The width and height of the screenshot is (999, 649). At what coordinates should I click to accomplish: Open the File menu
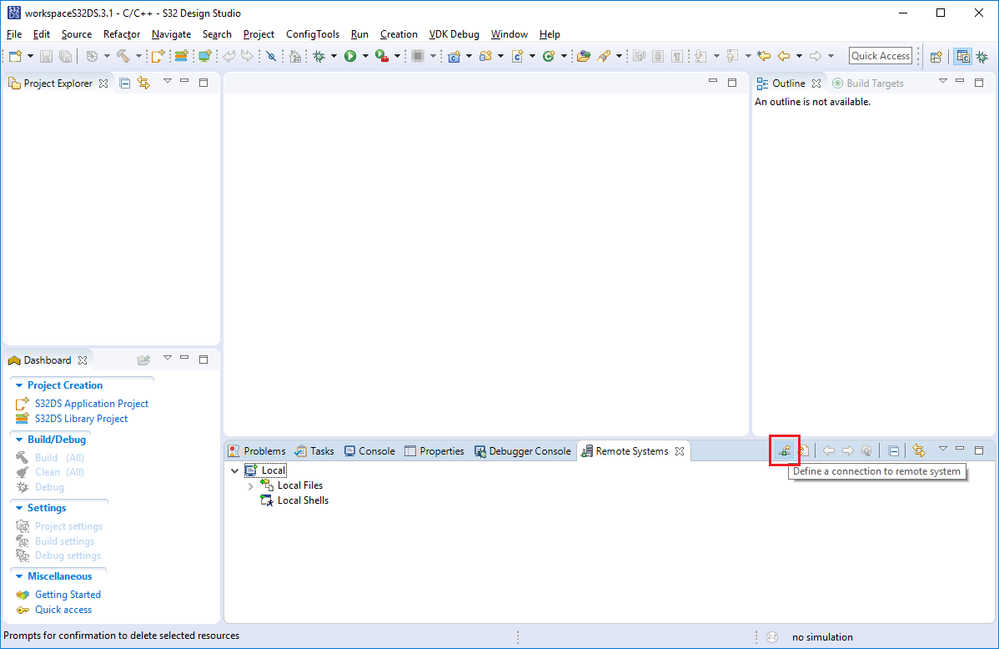[x=14, y=34]
